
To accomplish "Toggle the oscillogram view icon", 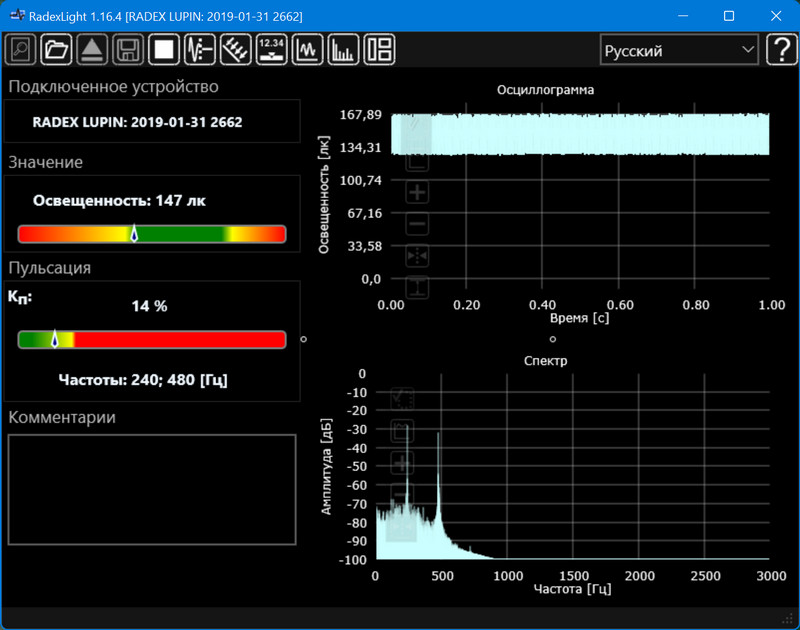I will (x=307, y=49).
